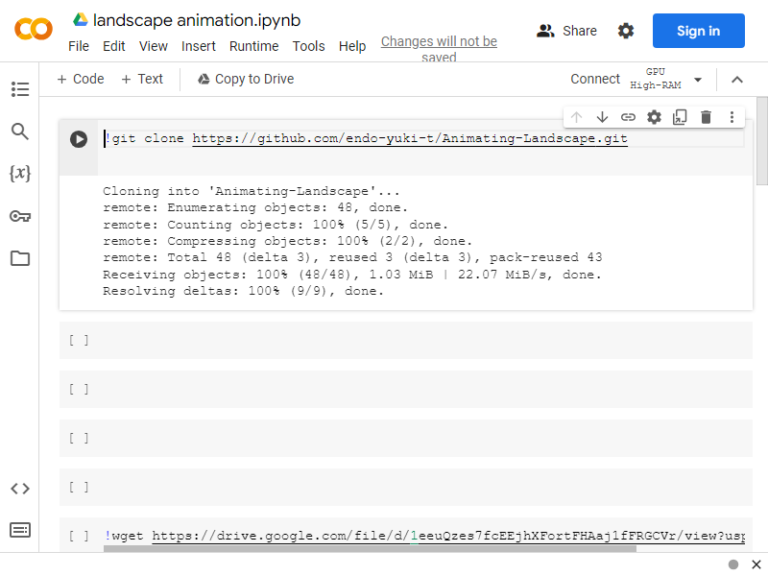Click the Google Drive icon beside title

[80, 20]
